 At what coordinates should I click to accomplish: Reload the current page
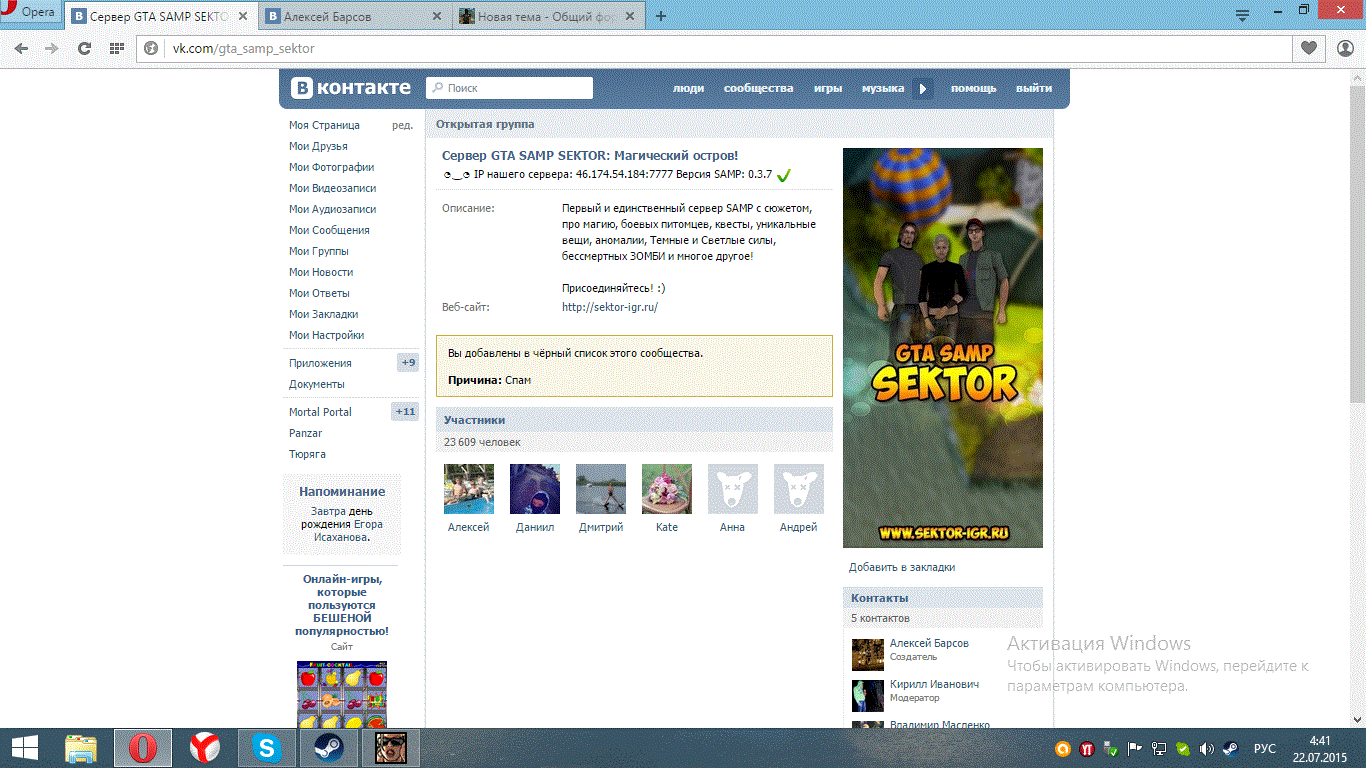pos(85,48)
